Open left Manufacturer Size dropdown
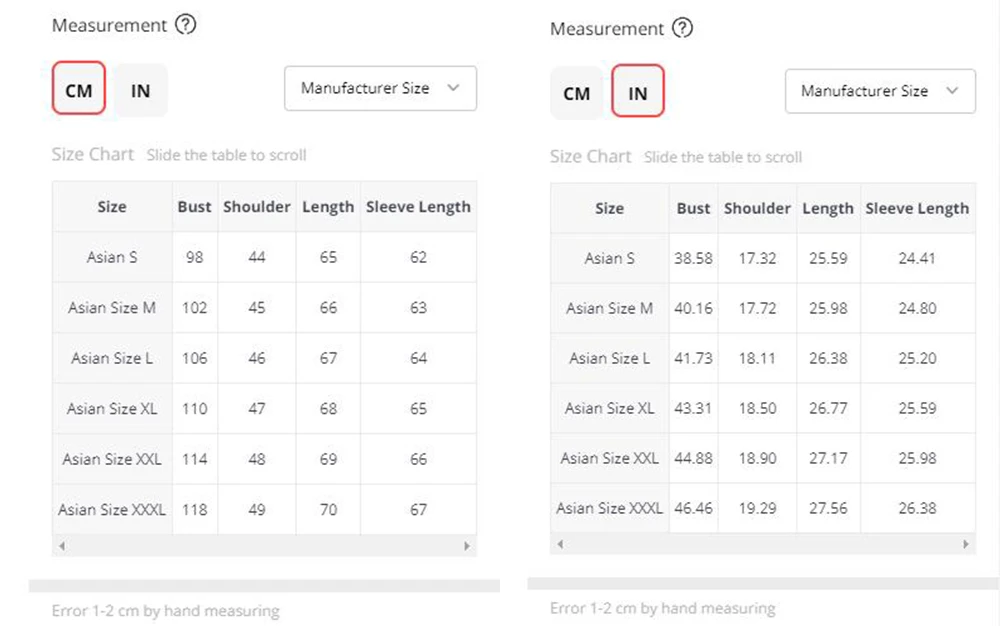Screen dimensions: 1000x626 (380, 88)
